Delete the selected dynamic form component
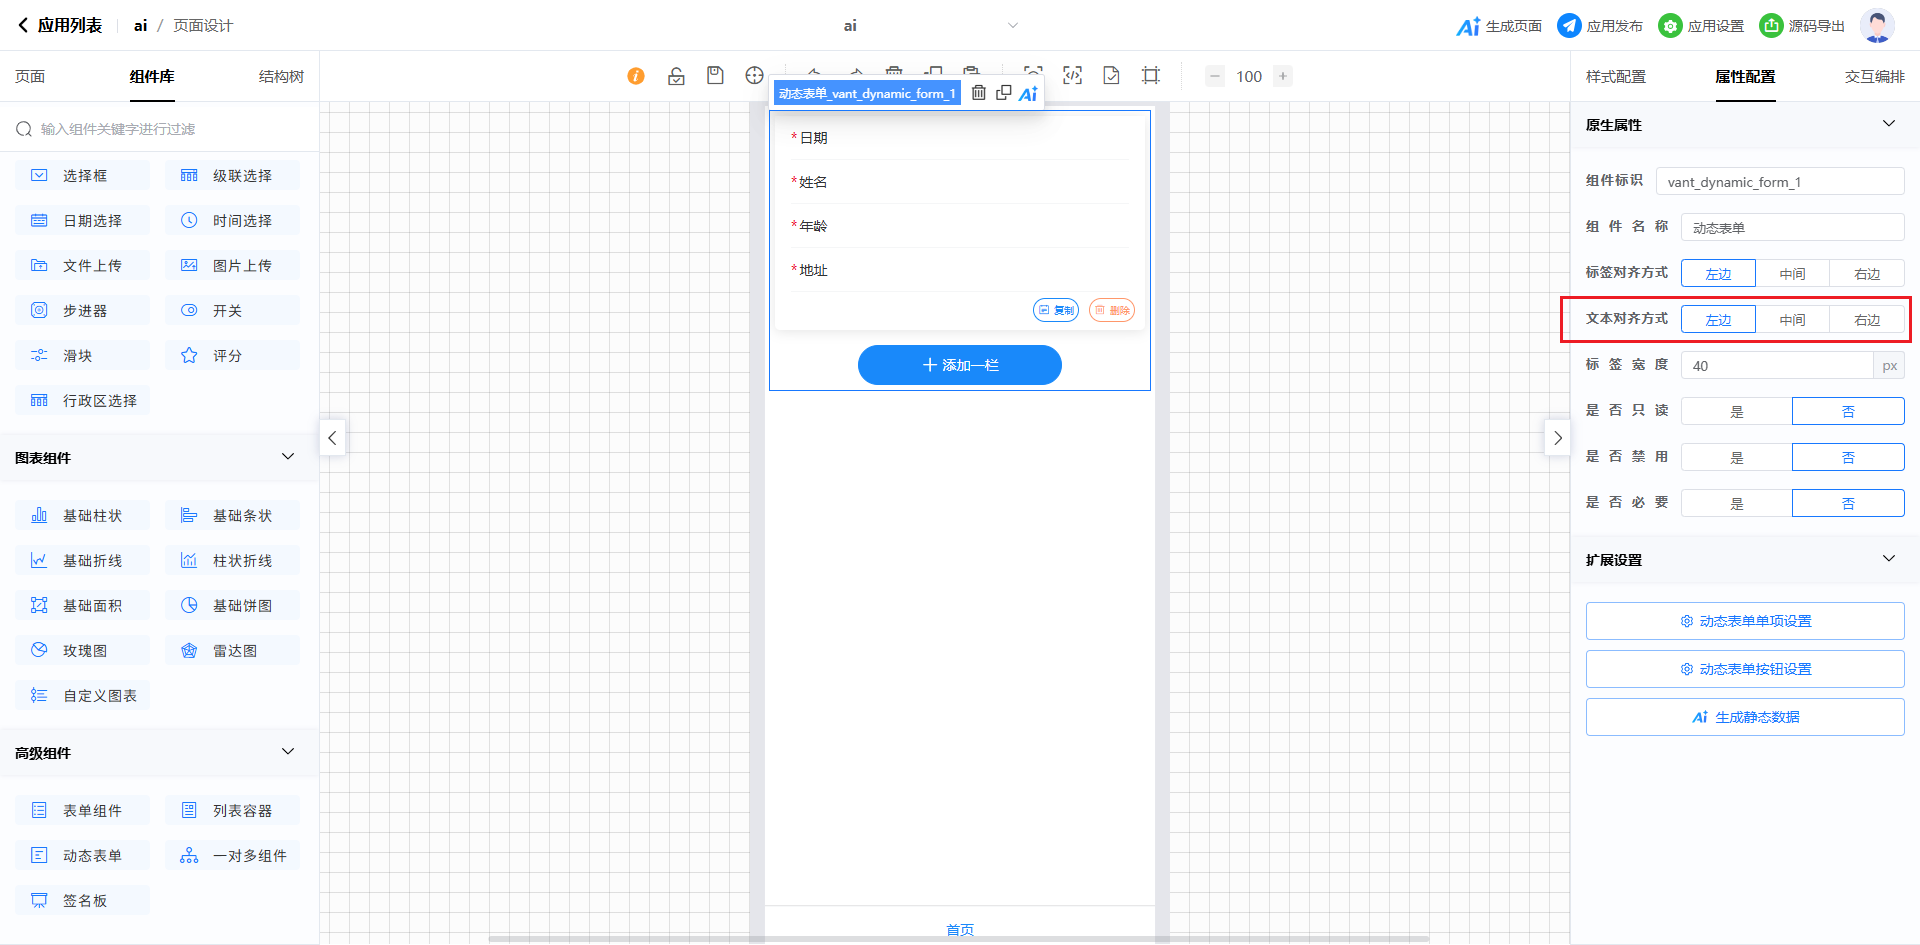This screenshot has height=945, width=1920. coord(979,93)
